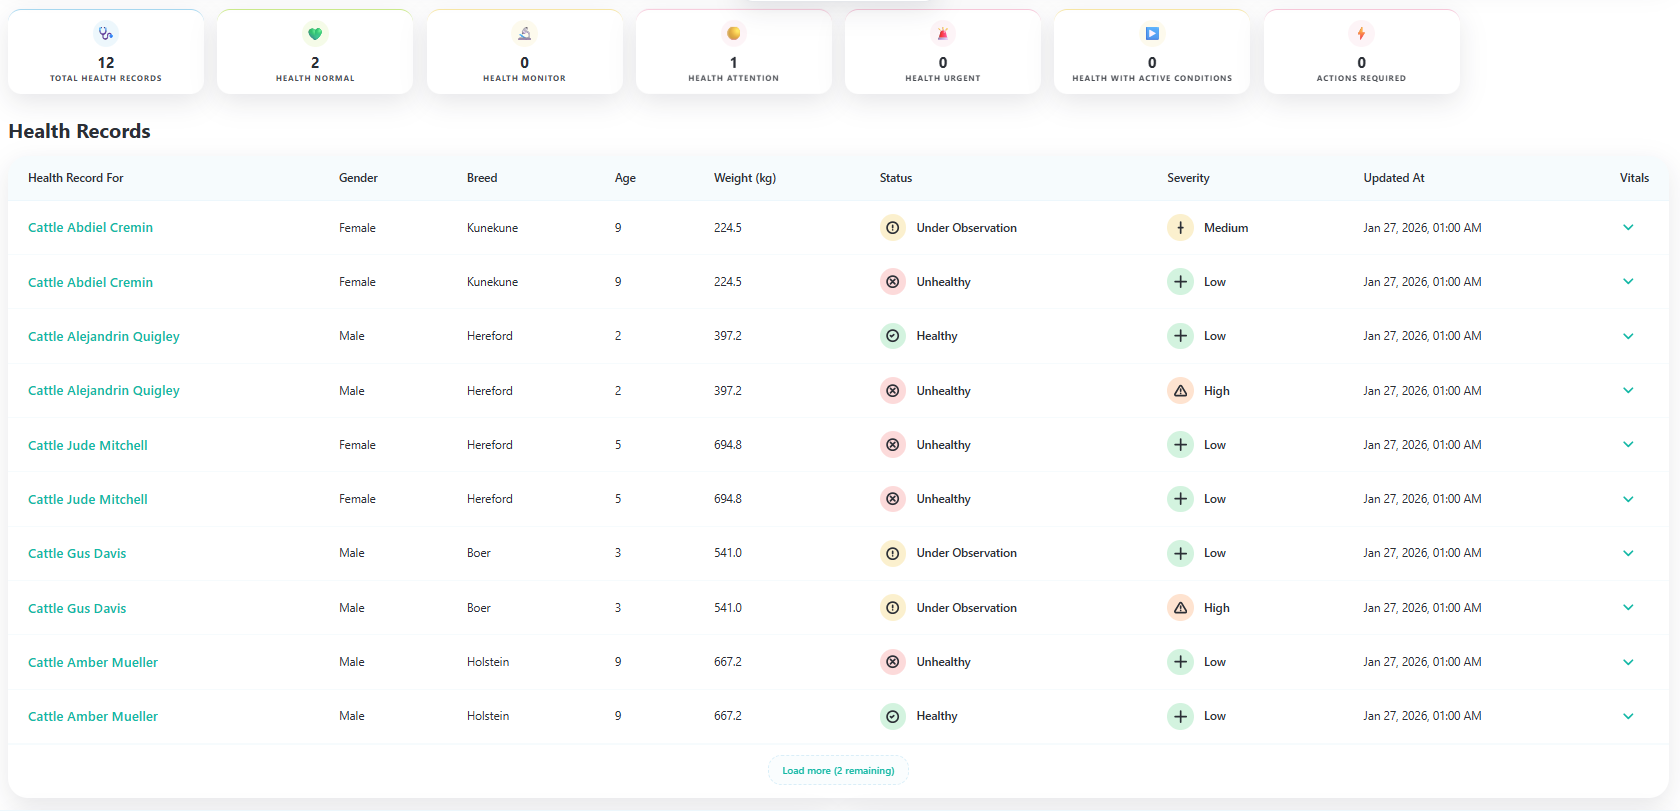
Task: Expand vitals for Healthy Amber Mueller record
Action: 1628,716
